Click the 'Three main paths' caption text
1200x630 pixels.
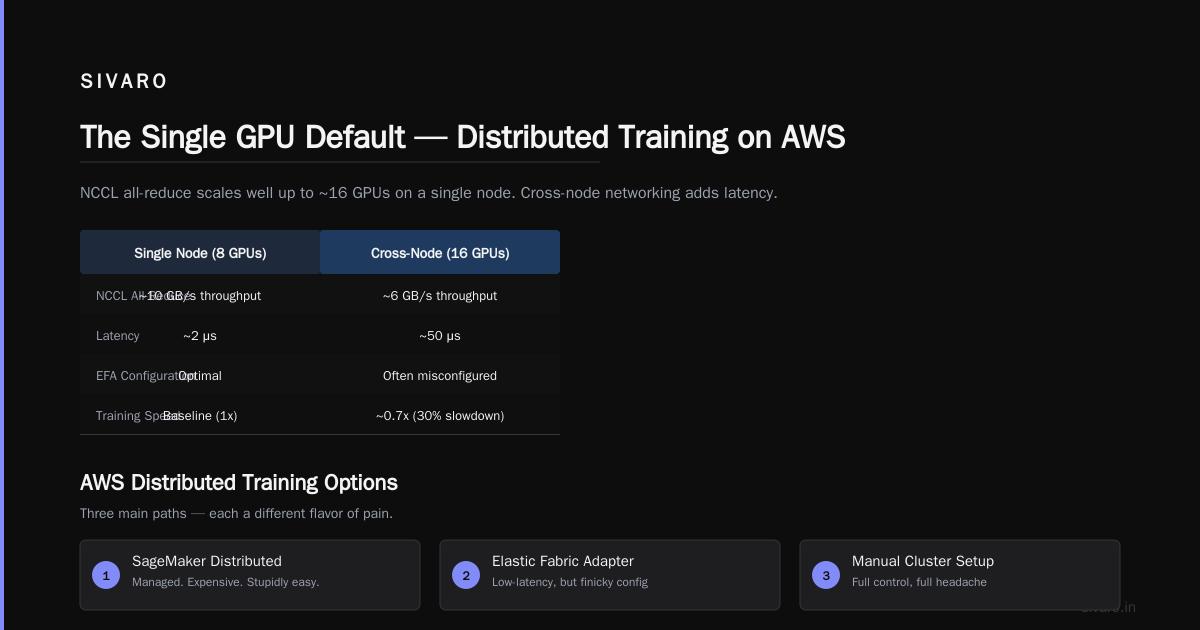pyautogui.click(x=236, y=514)
